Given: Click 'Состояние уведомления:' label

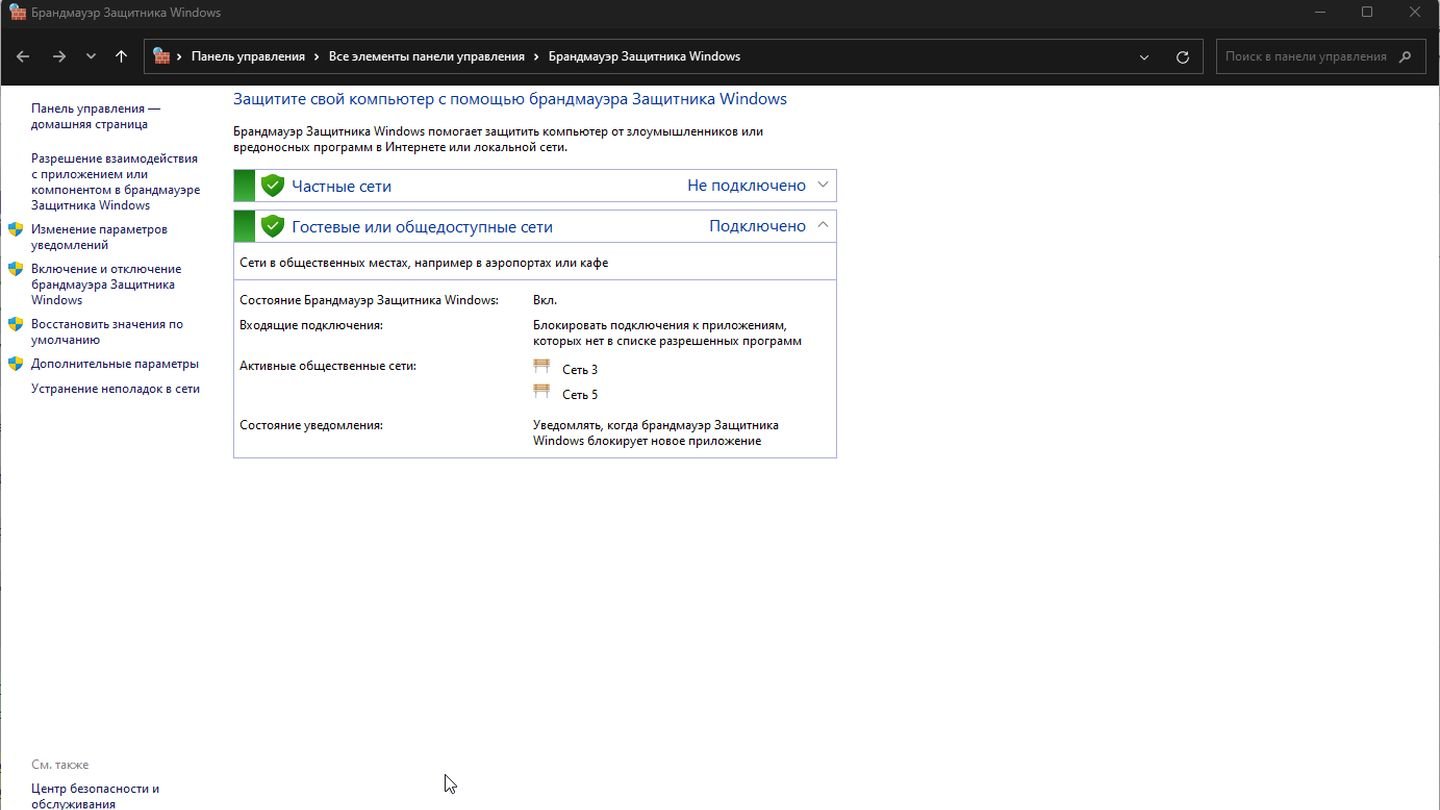Looking at the screenshot, I should (311, 425).
